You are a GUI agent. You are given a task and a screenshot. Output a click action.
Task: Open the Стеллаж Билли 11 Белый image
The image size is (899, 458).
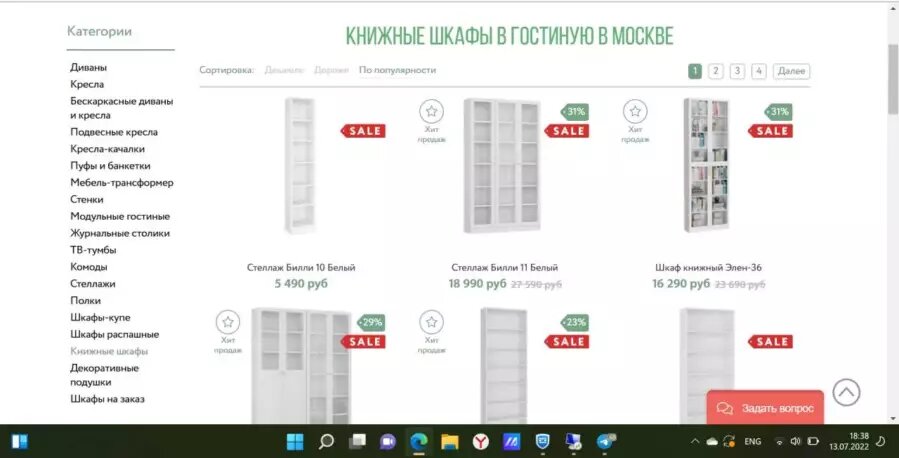click(502, 166)
